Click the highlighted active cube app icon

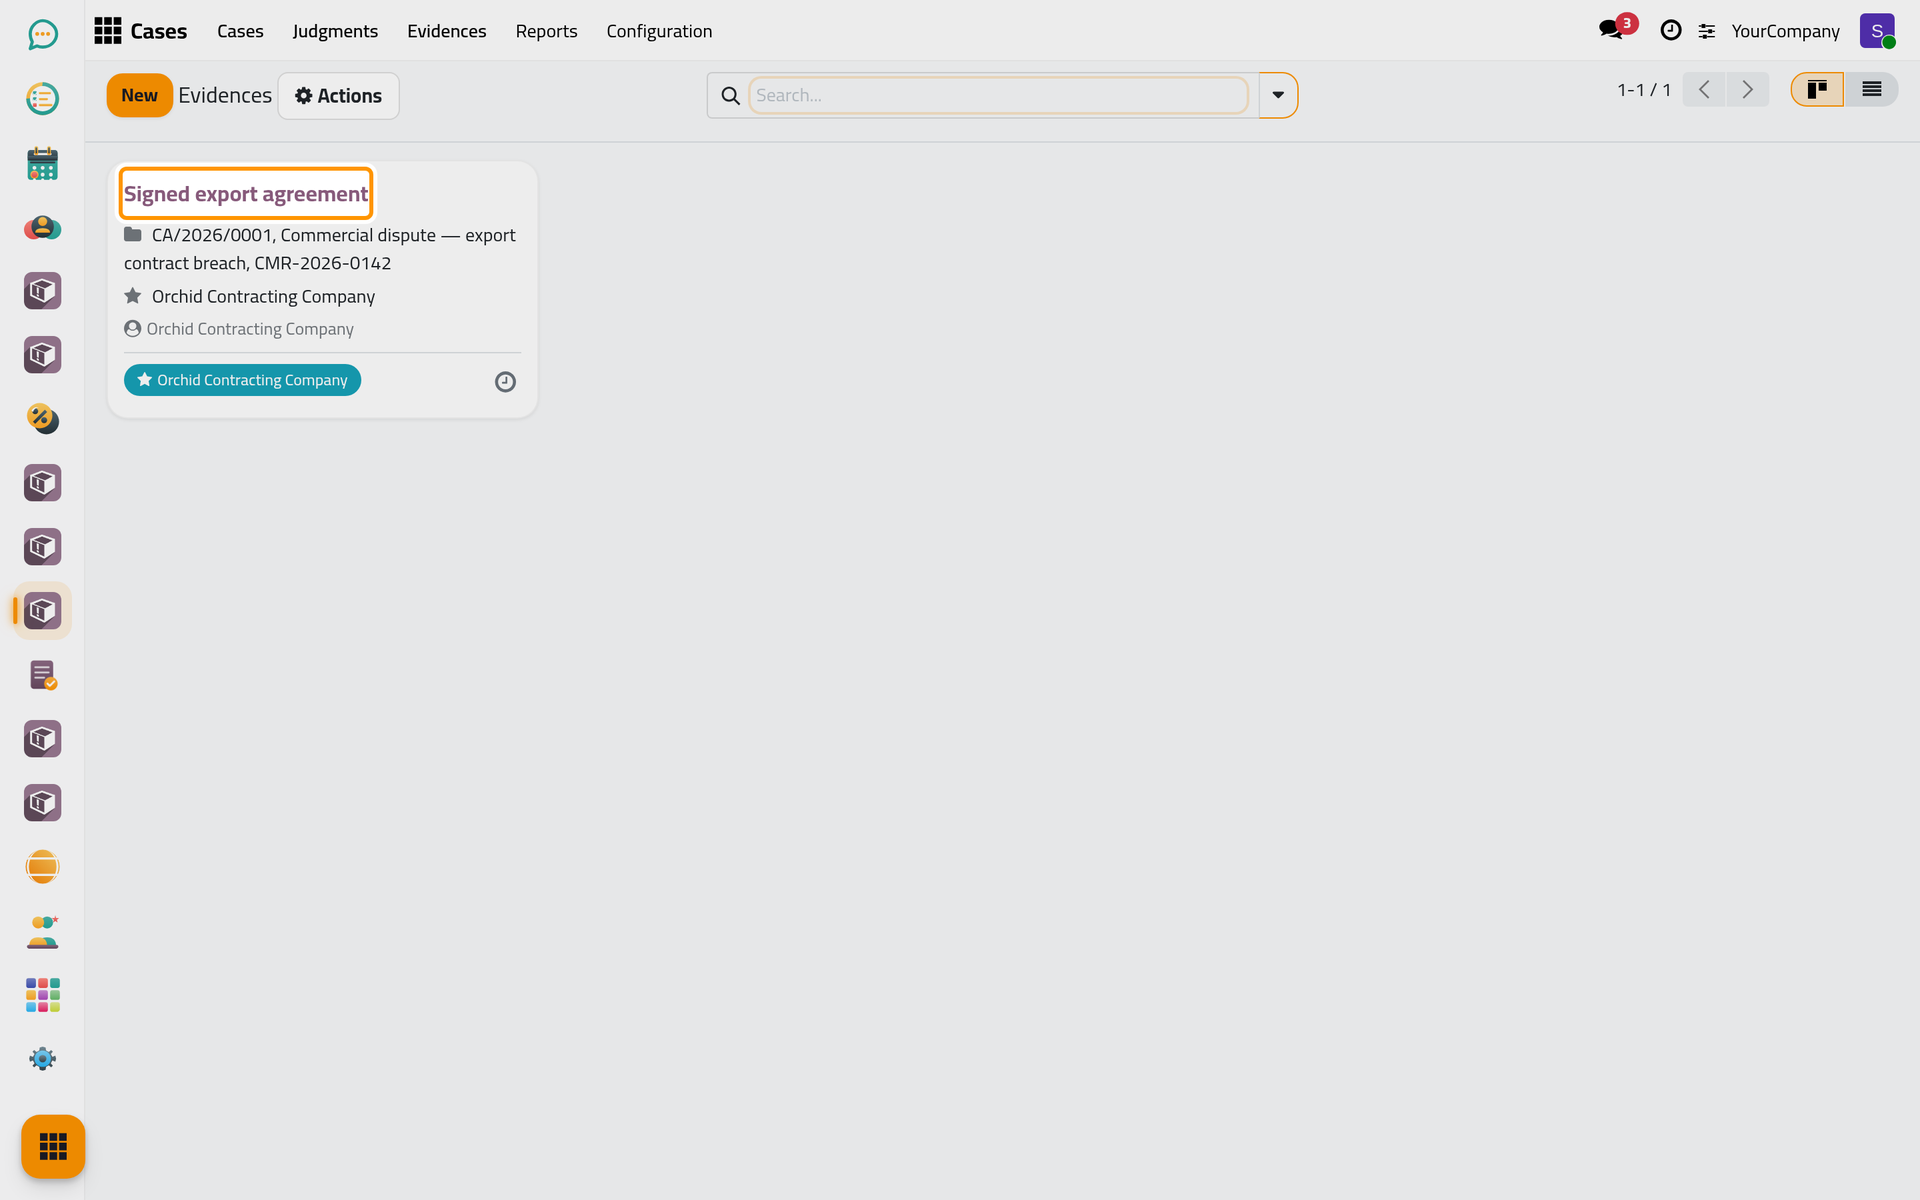(x=42, y=611)
